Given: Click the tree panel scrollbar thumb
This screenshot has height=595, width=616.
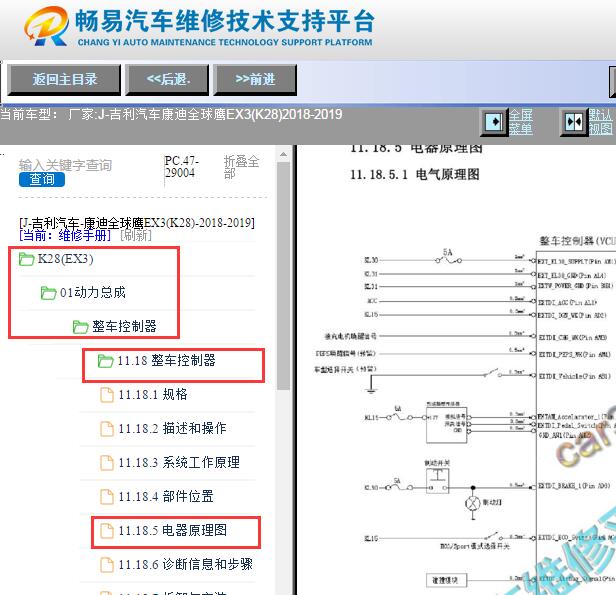Looking at the screenshot, I should click(283, 276).
